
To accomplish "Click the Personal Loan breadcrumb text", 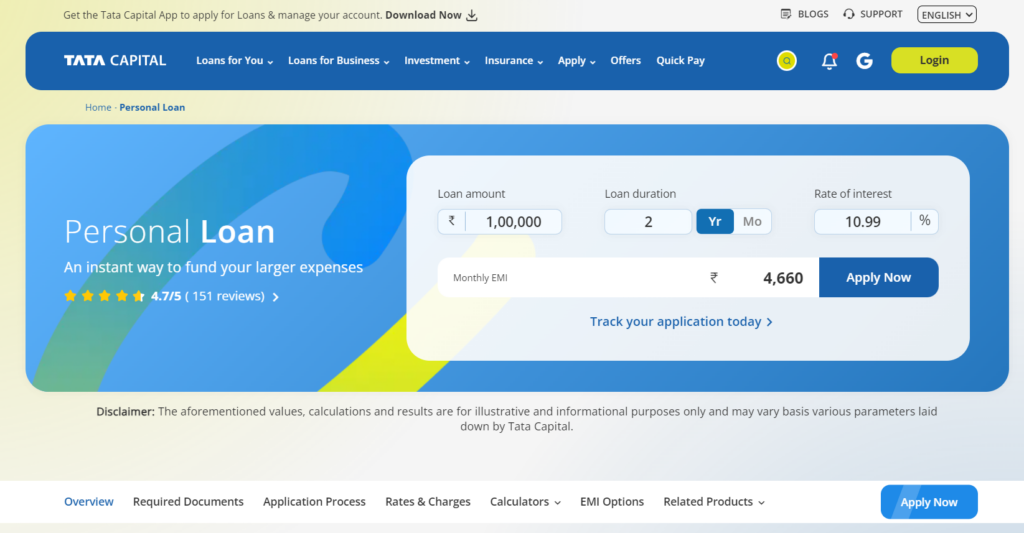I will [x=152, y=108].
